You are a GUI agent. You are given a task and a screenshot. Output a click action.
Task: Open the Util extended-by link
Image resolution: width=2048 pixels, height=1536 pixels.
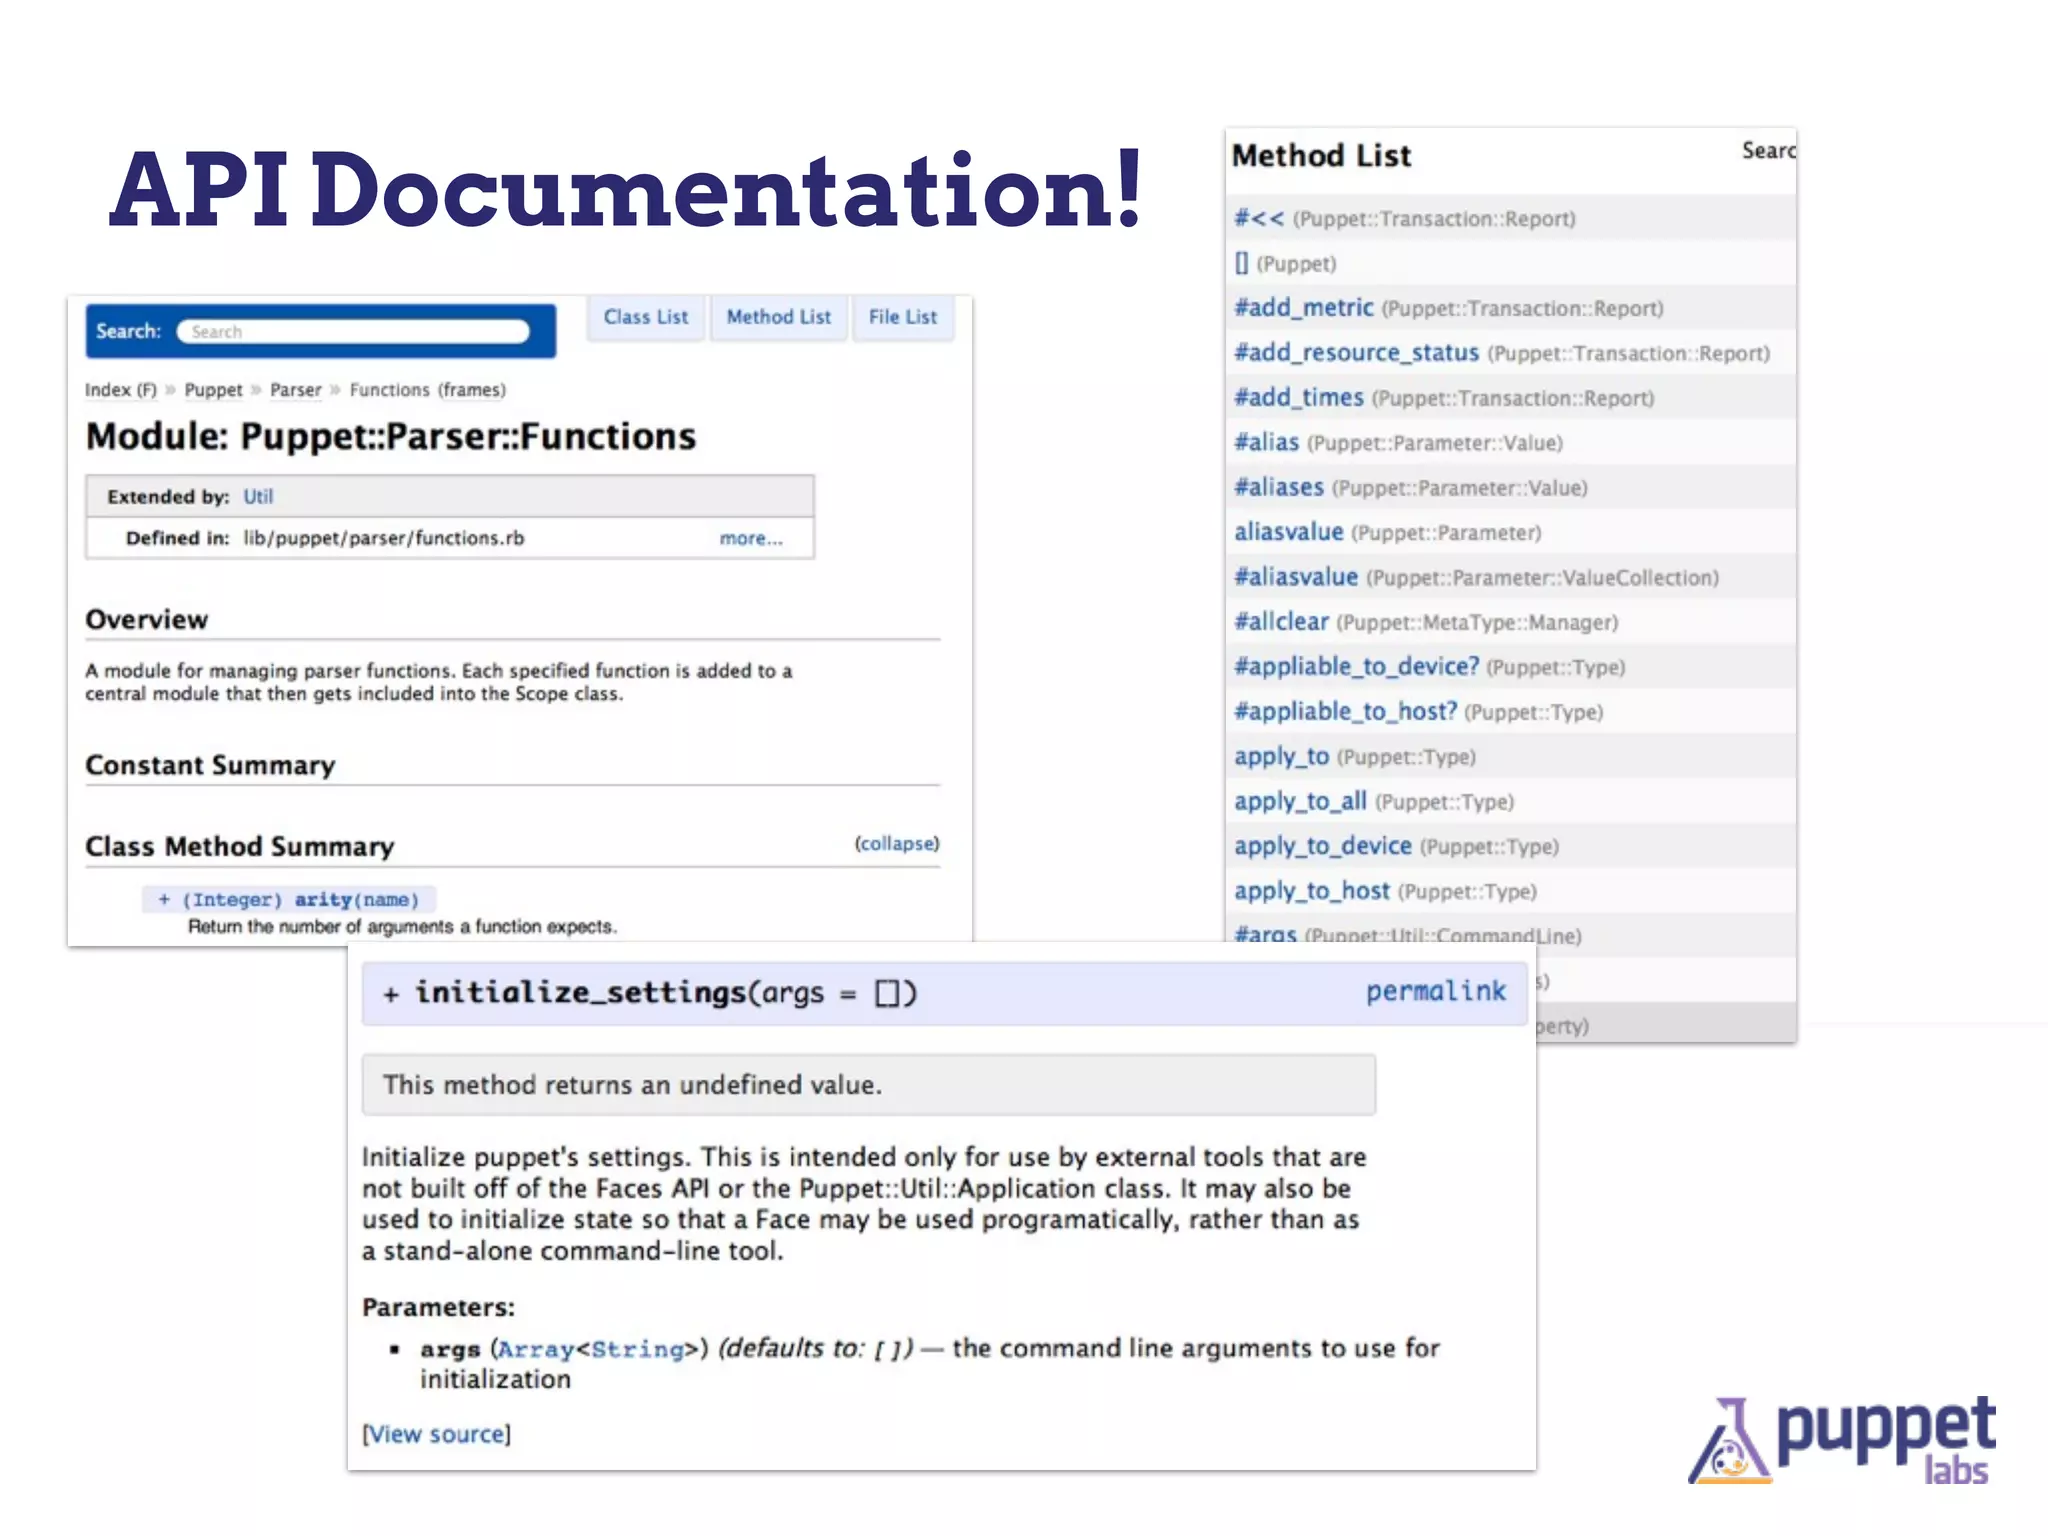coord(258,497)
